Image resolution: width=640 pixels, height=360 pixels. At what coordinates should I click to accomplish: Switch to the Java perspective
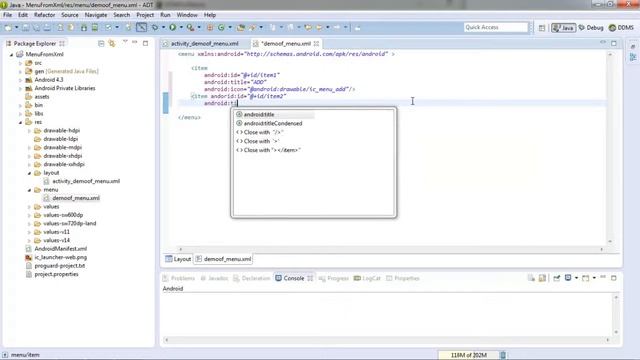563,28
